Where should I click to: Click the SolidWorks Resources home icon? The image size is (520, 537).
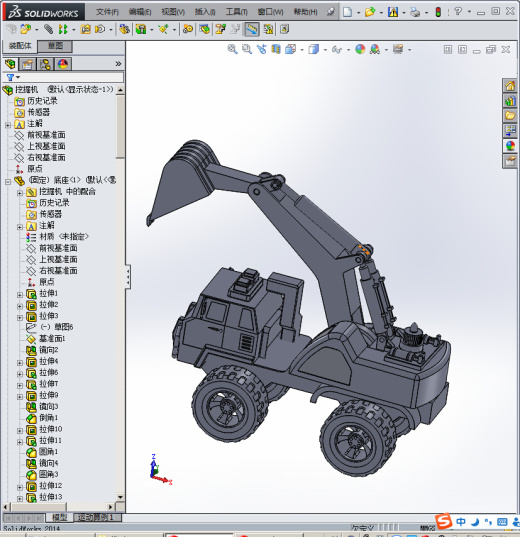tap(510, 86)
